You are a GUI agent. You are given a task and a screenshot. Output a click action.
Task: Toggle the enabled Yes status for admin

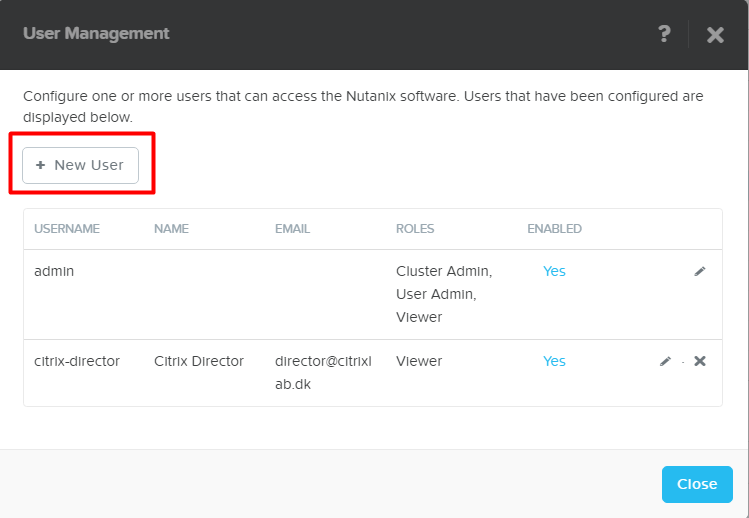(x=554, y=271)
